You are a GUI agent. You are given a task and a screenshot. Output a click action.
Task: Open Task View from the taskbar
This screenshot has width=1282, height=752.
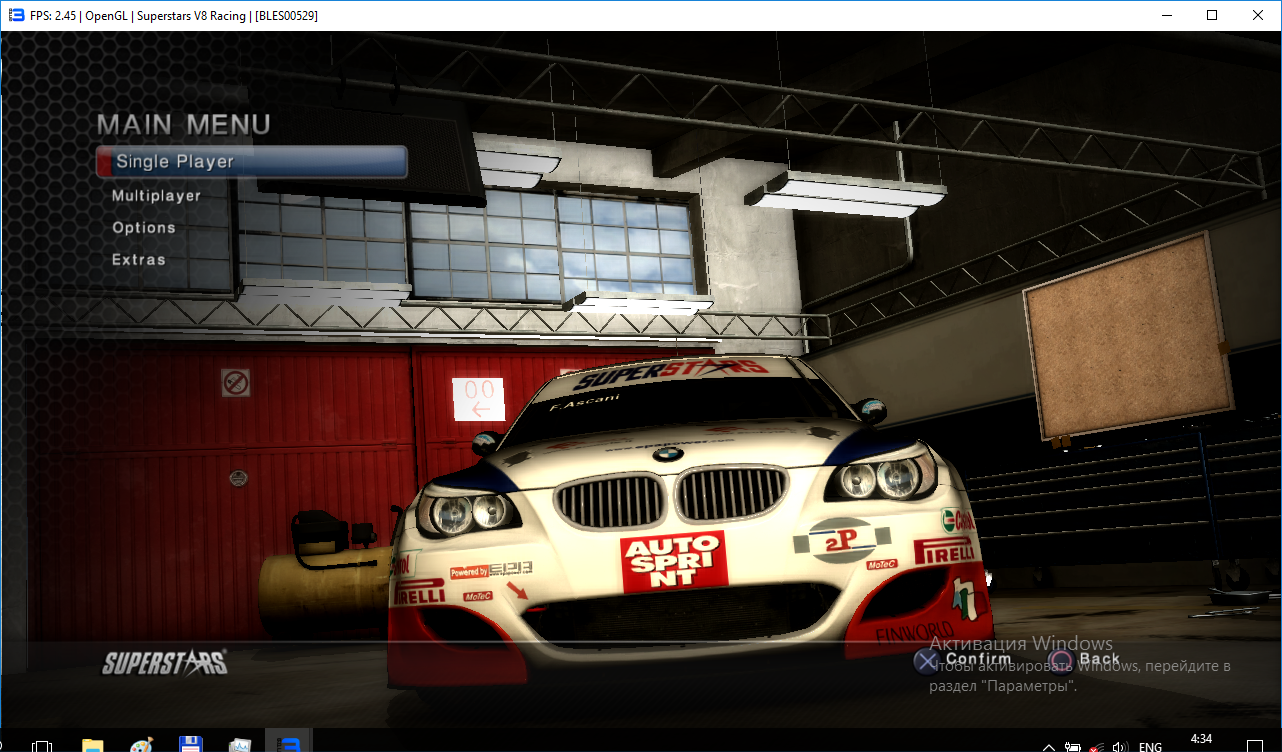tap(41, 745)
